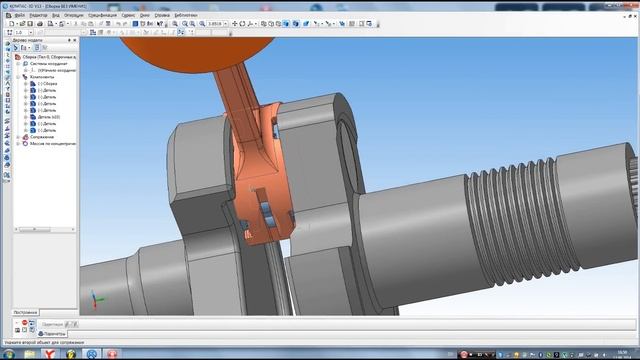This screenshot has height=360, width=640.
Task: Select Системы координат in model tree
Action: pyautogui.click(x=48, y=64)
